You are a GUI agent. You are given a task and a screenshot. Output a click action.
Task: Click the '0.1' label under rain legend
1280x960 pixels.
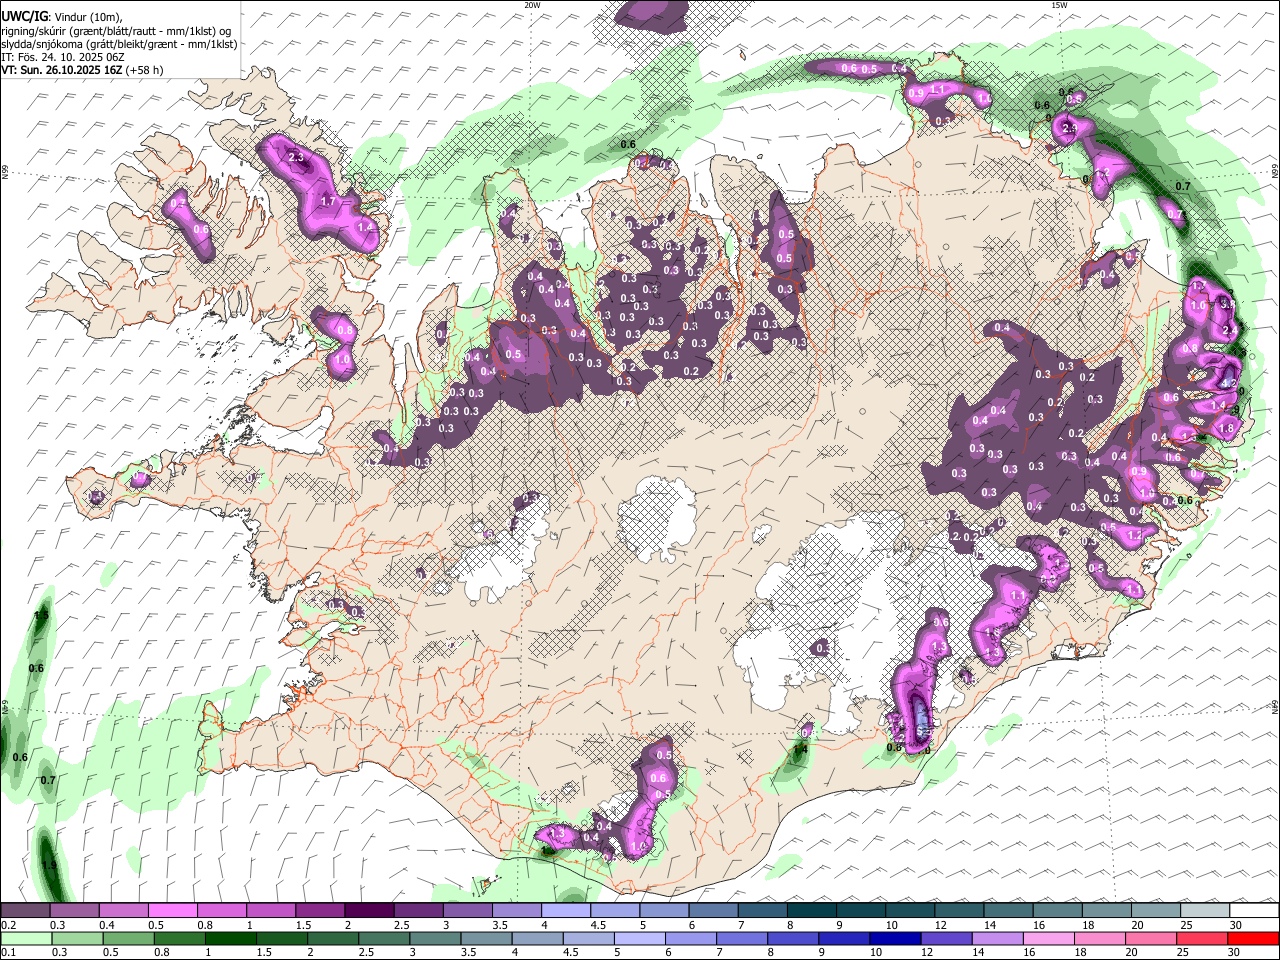click(x=8, y=952)
